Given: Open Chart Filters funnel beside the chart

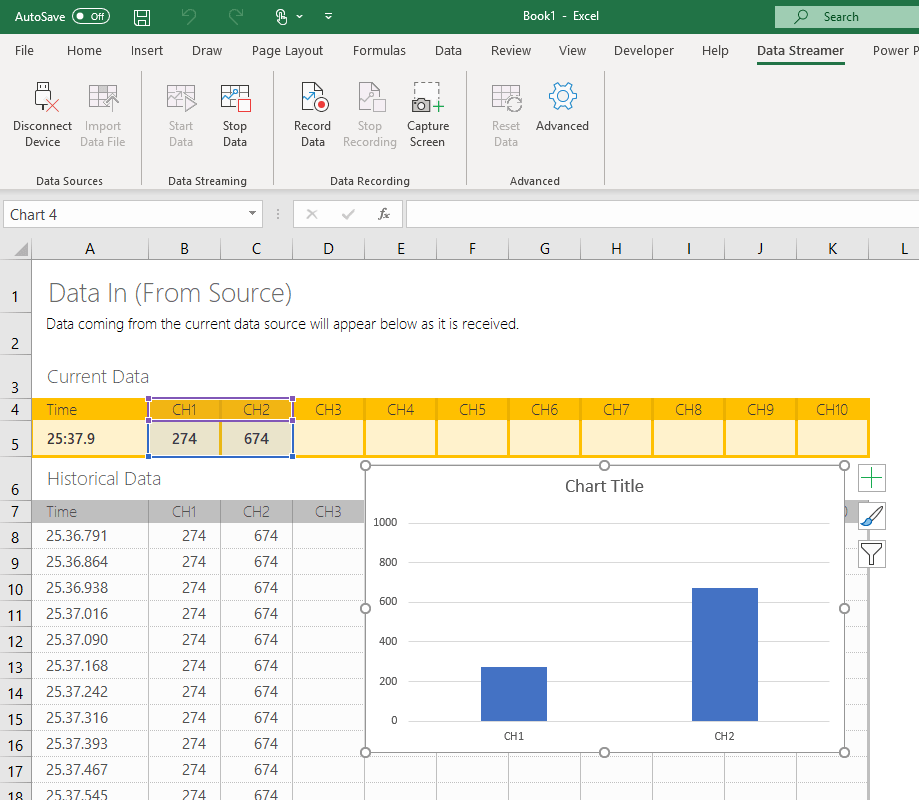Looking at the screenshot, I should point(871,554).
